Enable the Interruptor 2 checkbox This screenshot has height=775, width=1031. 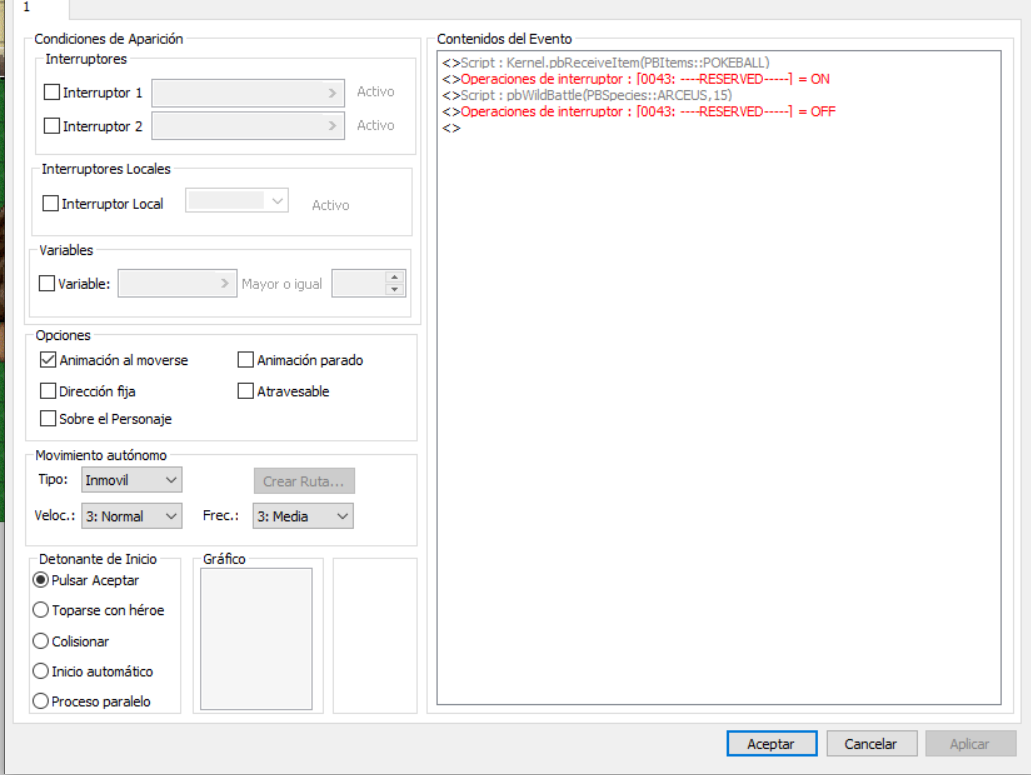[52, 127]
